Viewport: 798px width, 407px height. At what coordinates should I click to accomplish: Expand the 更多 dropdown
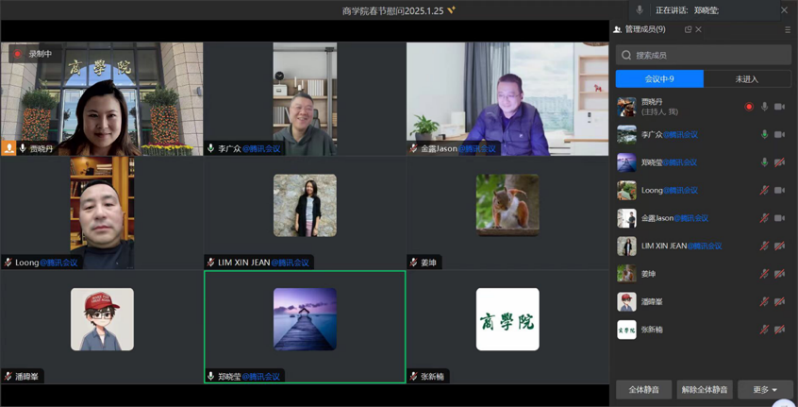pos(766,389)
